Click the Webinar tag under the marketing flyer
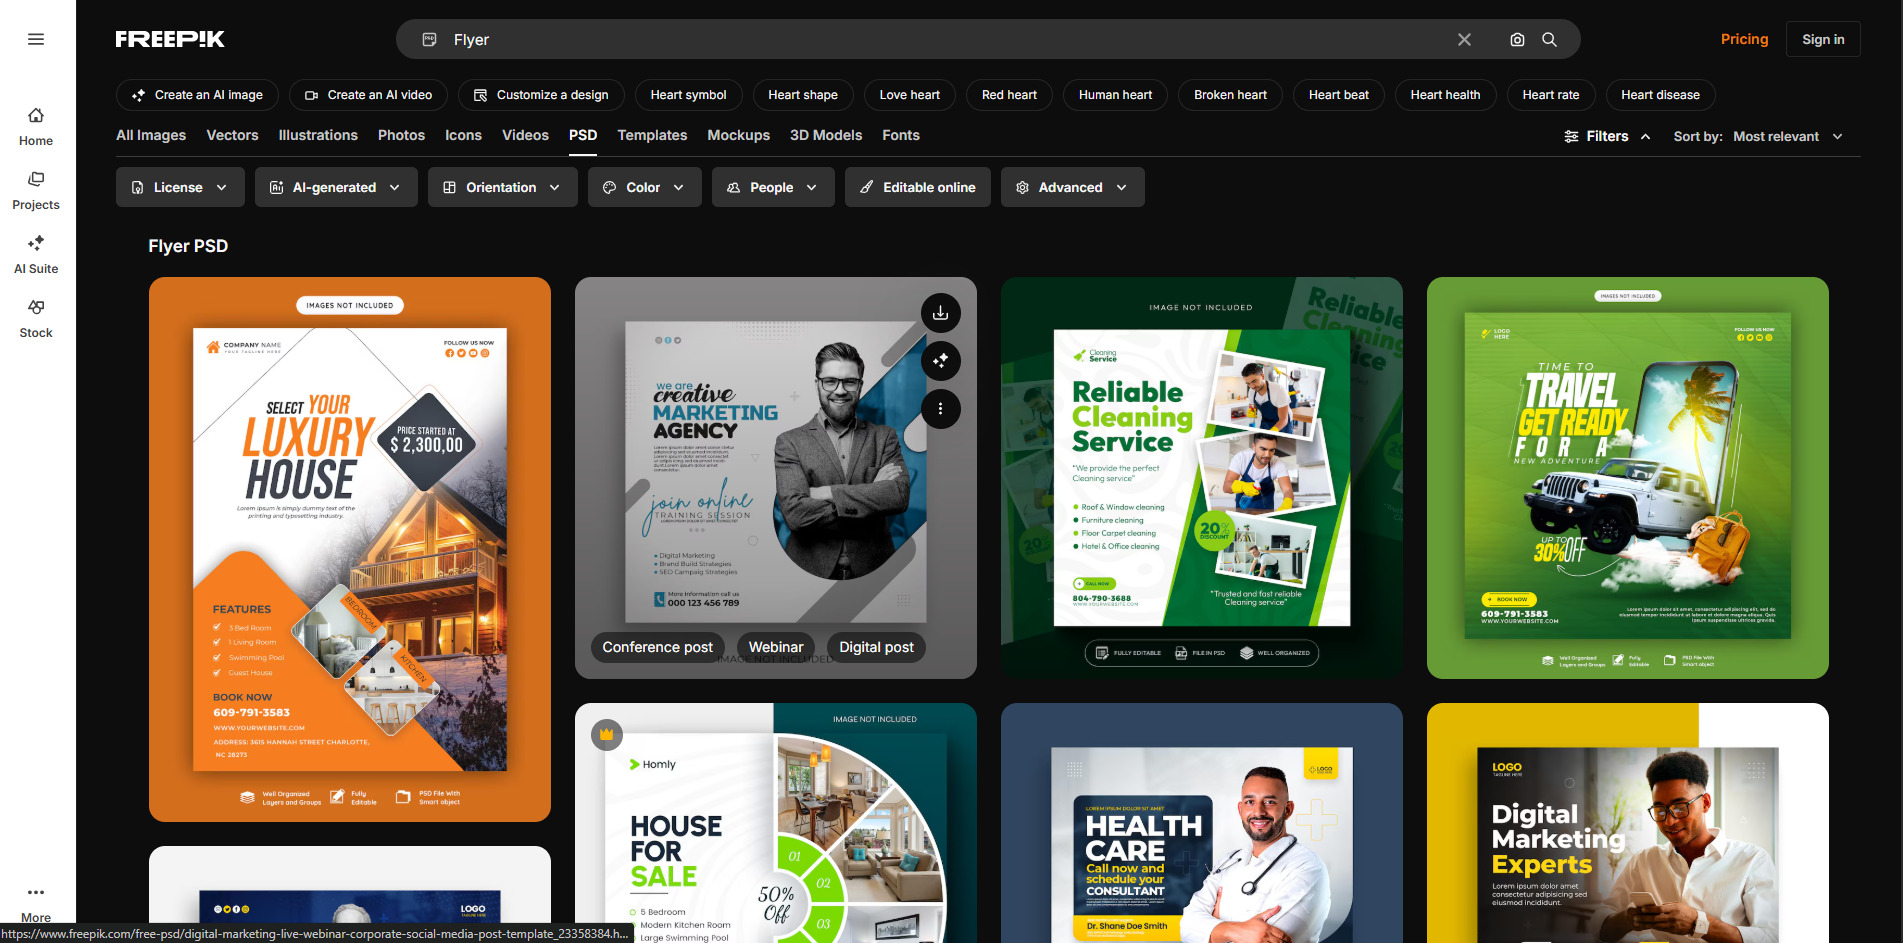The height and width of the screenshot is (943, 1903). click(775, 647)
